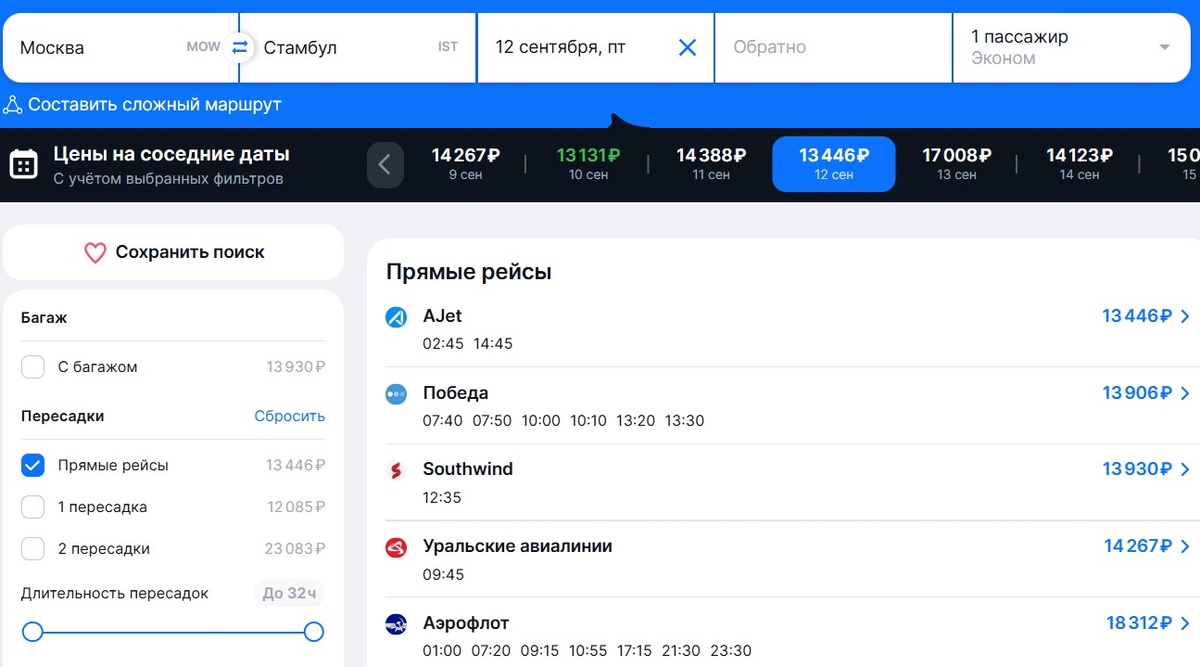Click С багажом price 13 930₽
Viewport: 1200px width, 667px height.
[x=296, y=367]
